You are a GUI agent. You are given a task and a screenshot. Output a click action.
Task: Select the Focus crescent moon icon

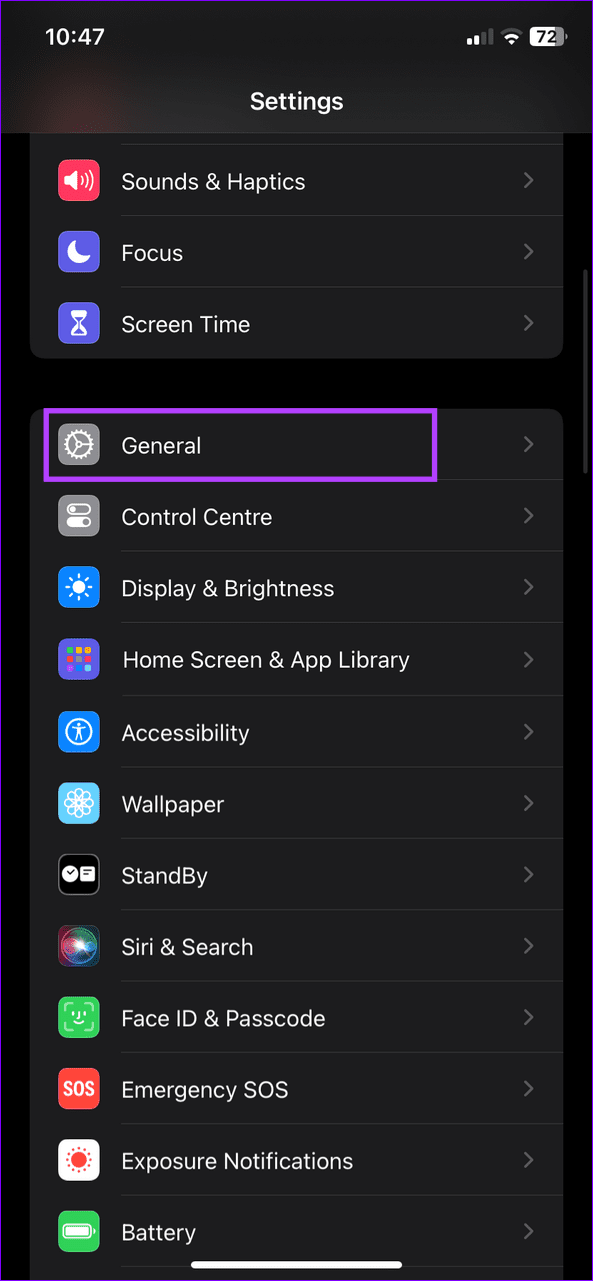pos(78,252)
